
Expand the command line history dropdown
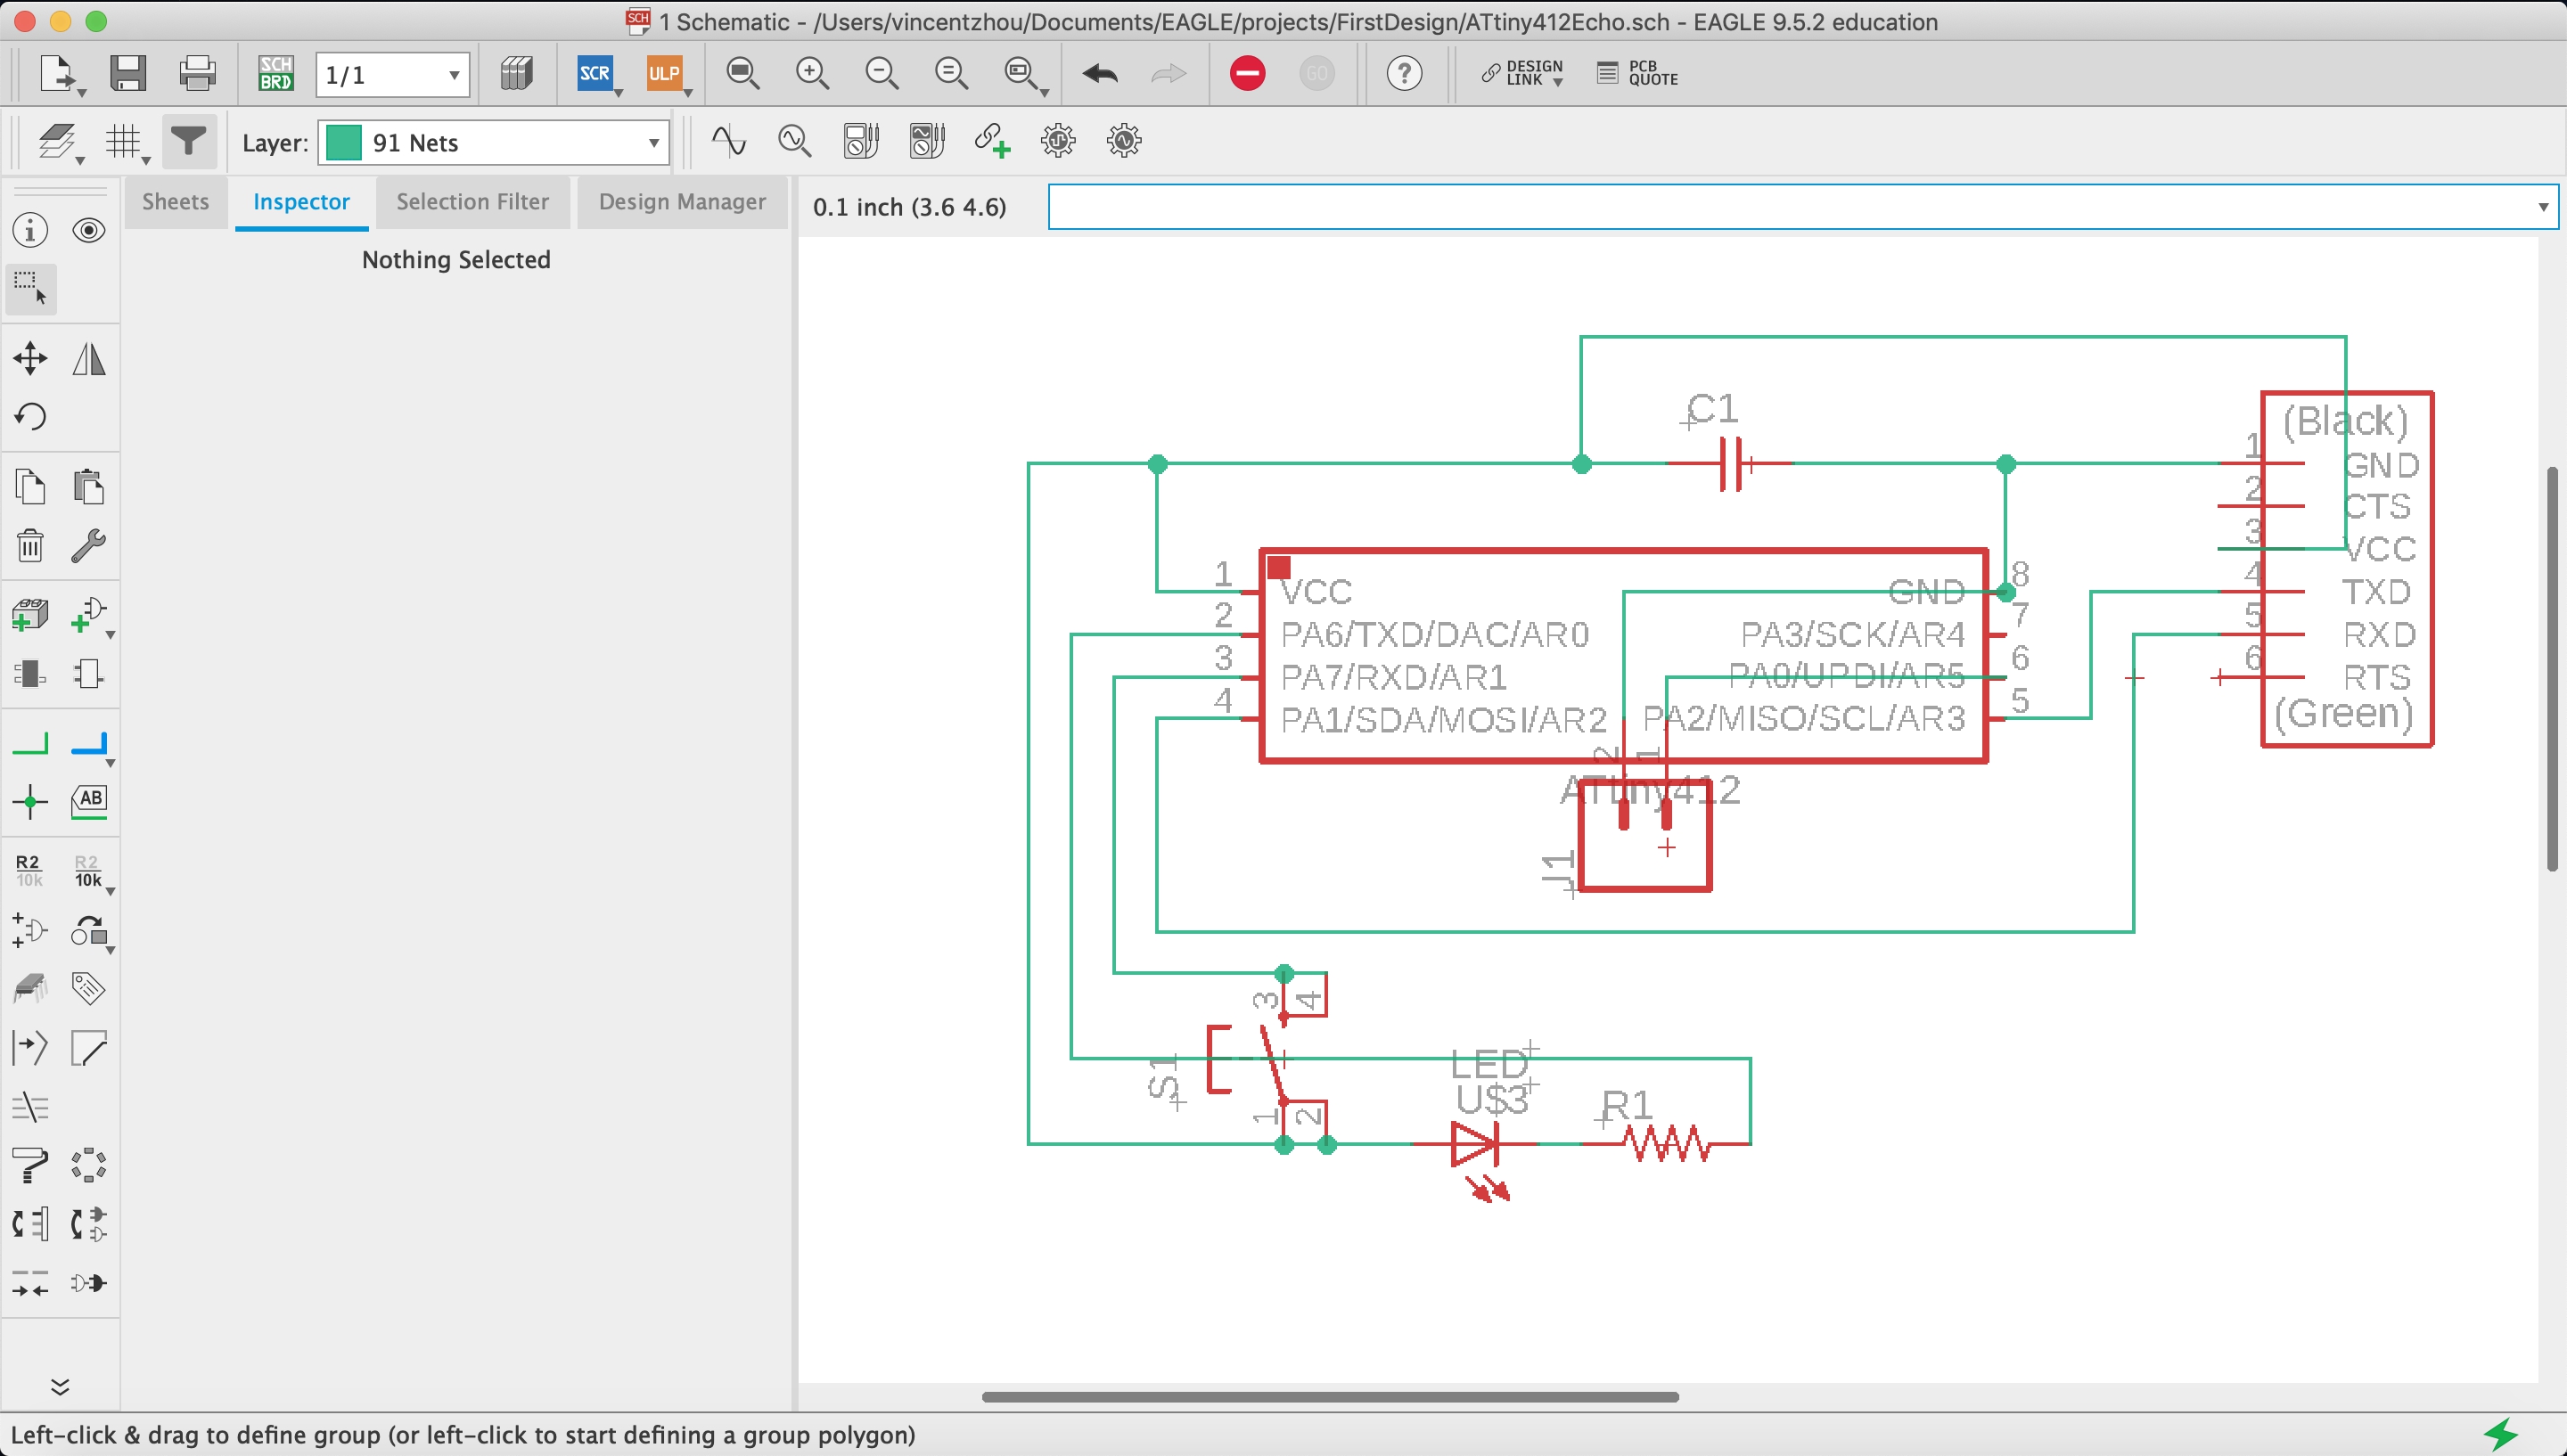[2542, 207]
